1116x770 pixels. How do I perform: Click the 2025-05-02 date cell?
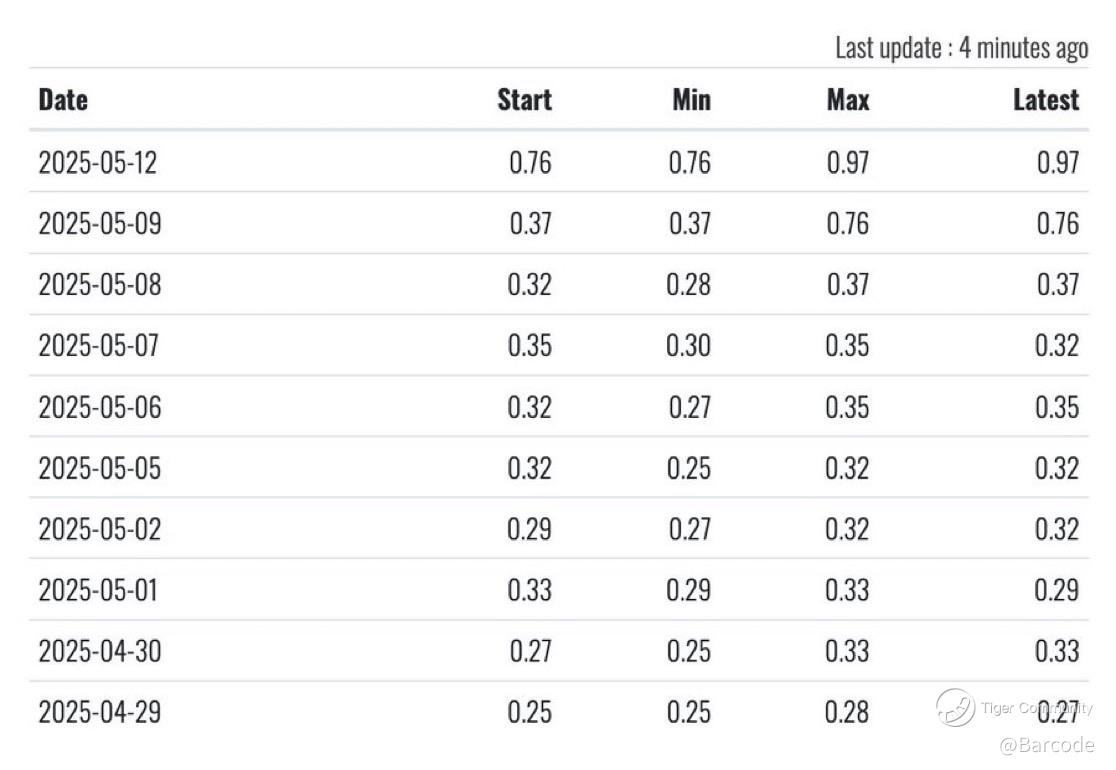point(99,529)
